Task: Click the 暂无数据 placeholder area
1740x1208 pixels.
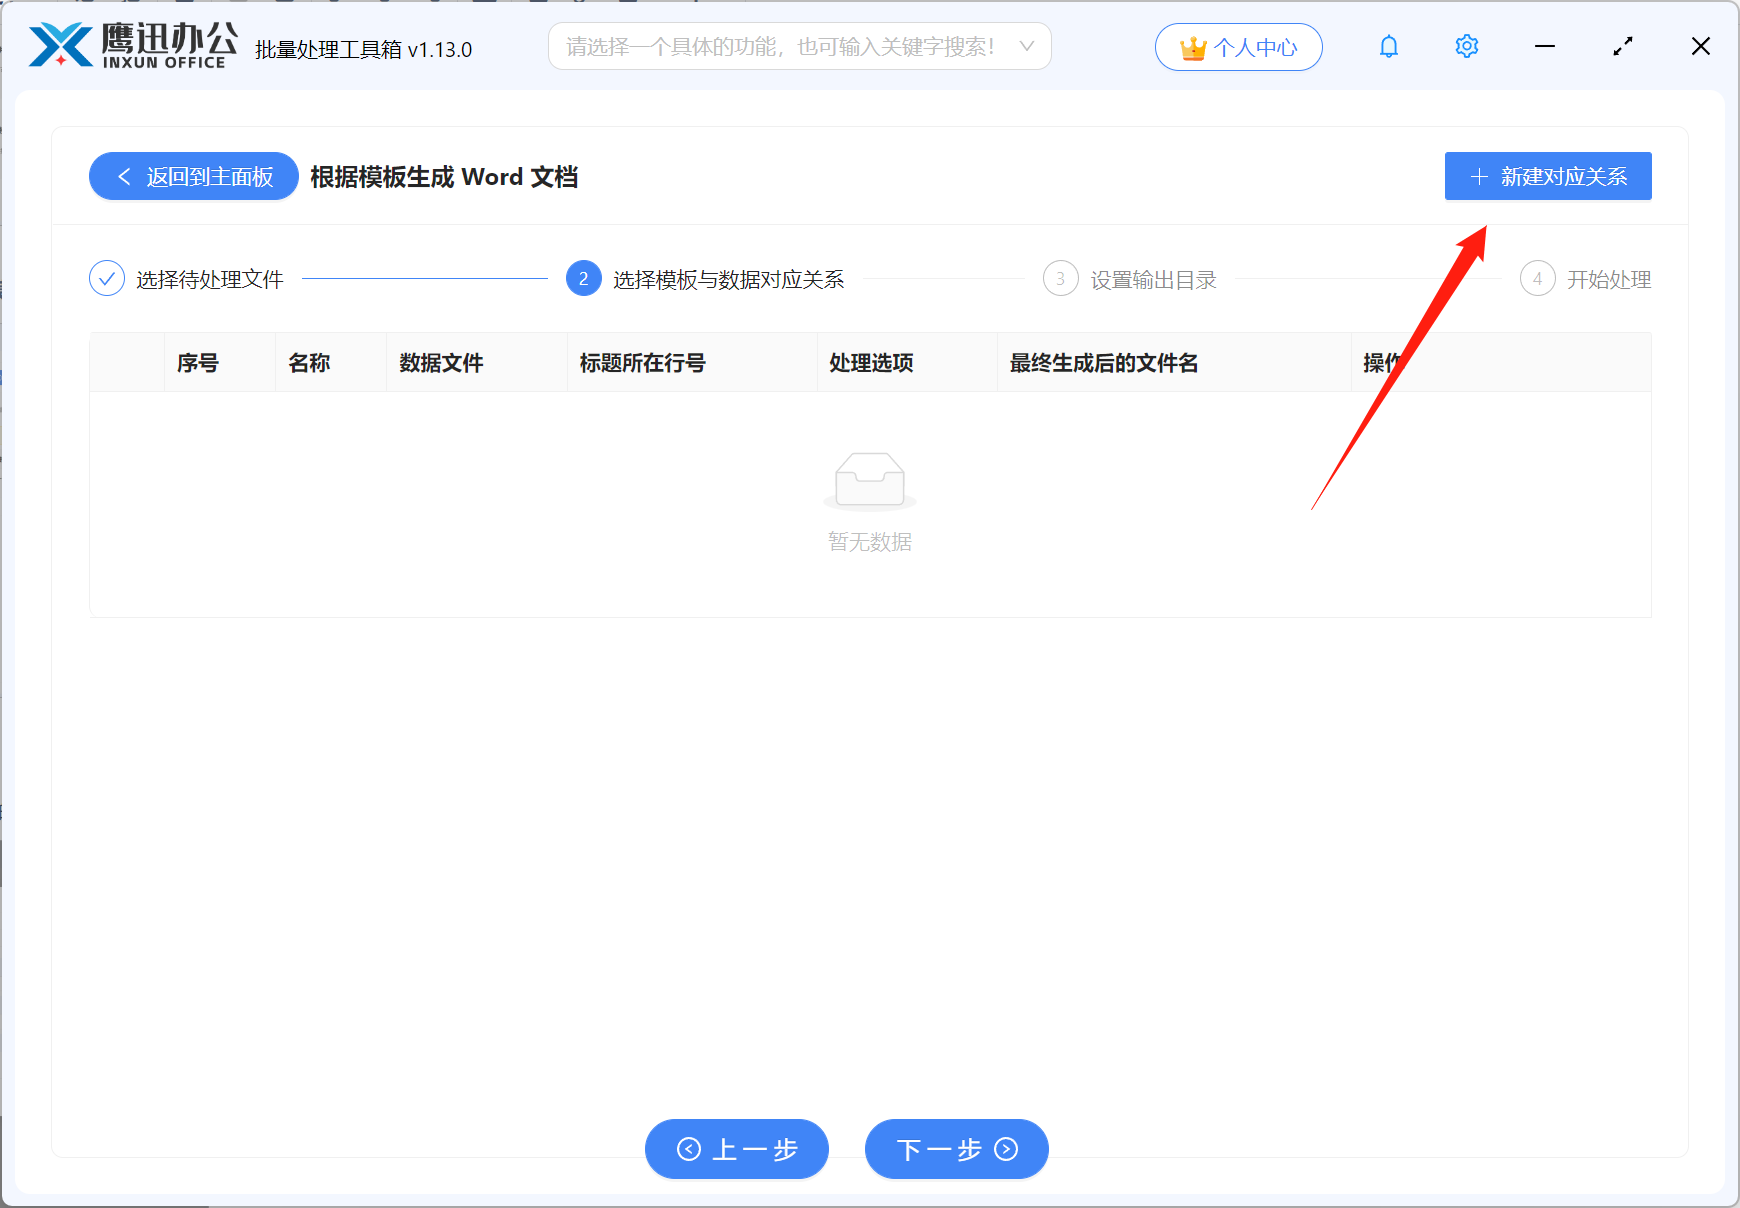Action: point(869,542)
